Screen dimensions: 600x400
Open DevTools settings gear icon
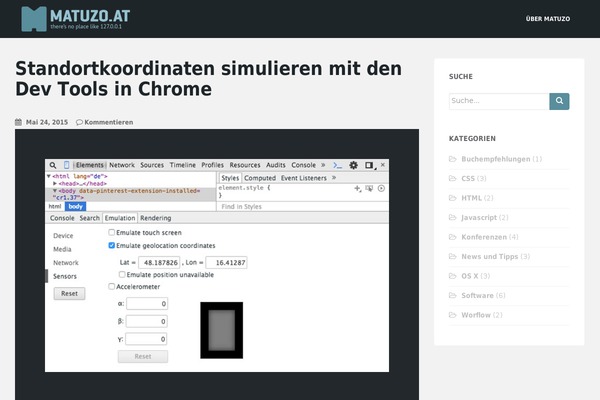click(353, 165)
